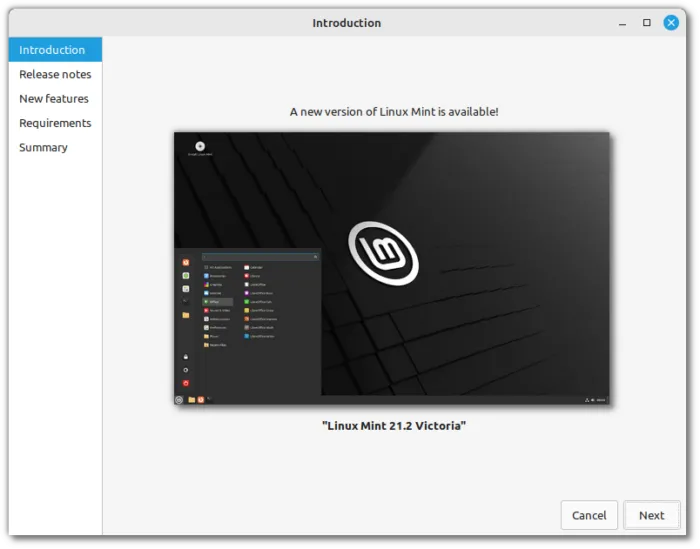Click the system tray area in the preview screenshot
700x549 pixels.
594,400
